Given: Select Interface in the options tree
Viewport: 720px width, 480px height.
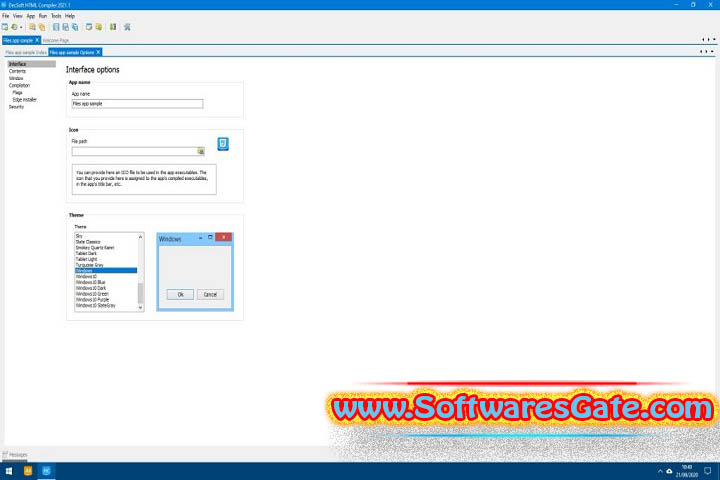Looking at the screenshot, I should point(17,64).
